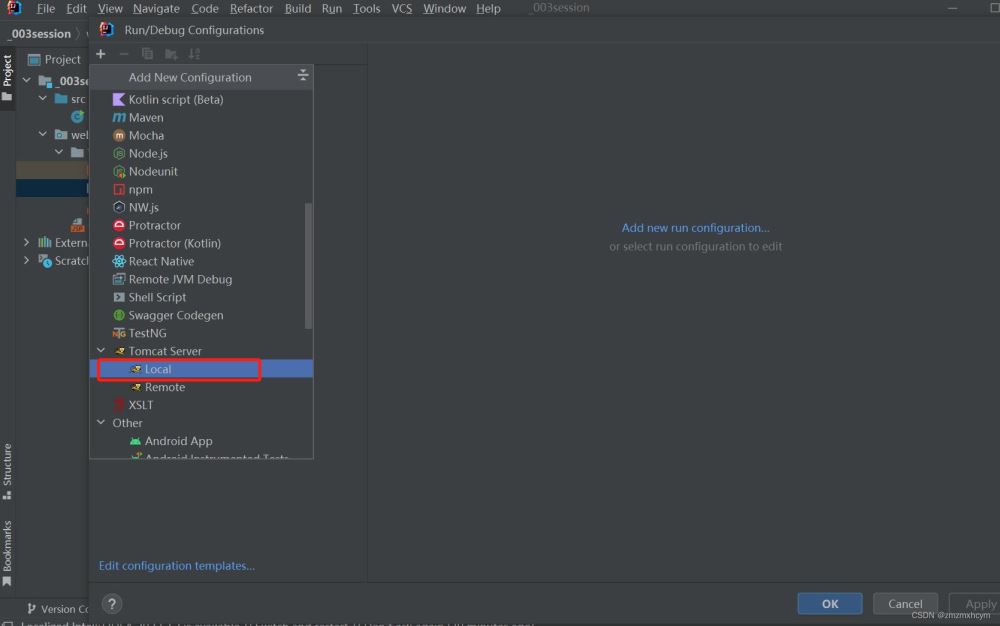Select the Maven configuration icon

(119, 117)
